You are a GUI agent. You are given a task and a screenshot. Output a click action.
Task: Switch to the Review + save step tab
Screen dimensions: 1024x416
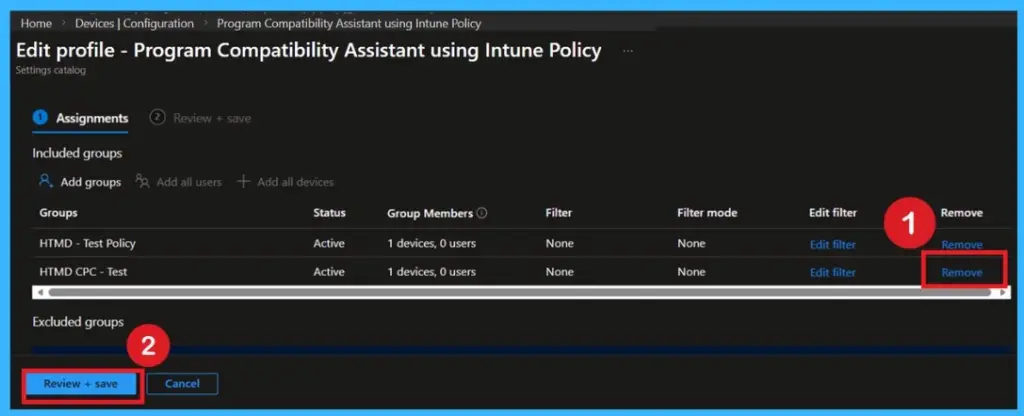200,118
